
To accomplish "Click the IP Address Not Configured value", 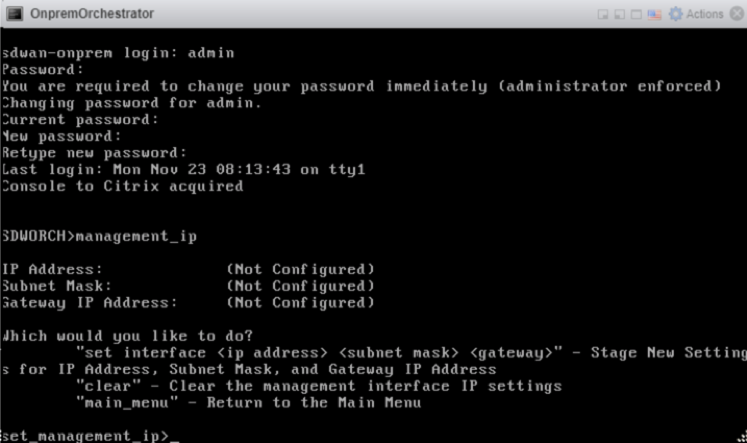I will point(301,270).
